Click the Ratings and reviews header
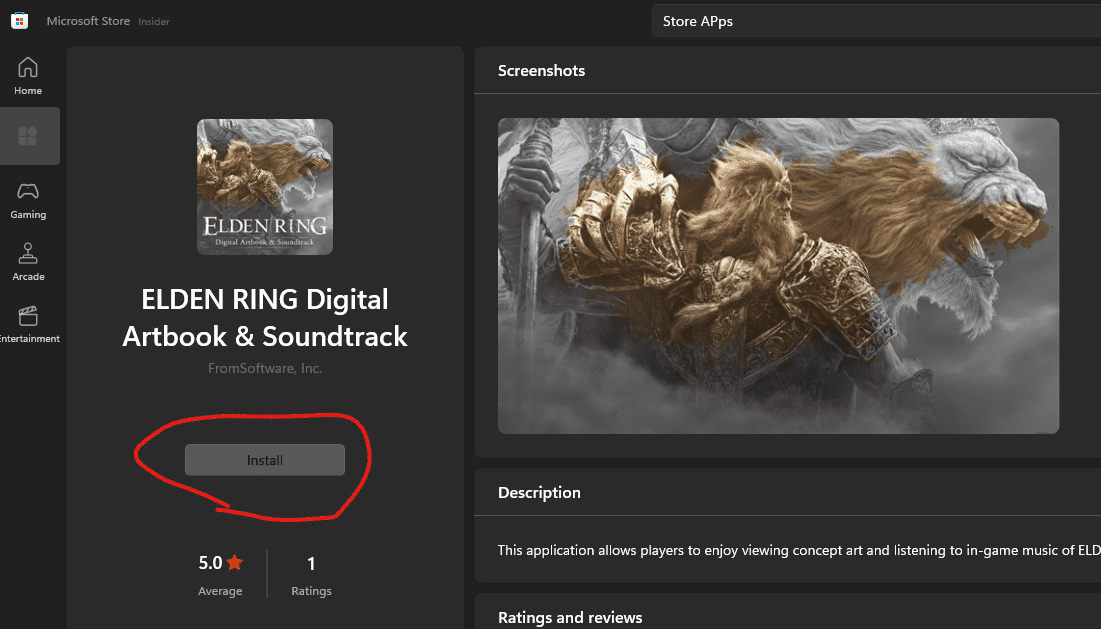This screenshot has width=1101, height=629. point(570,617)
